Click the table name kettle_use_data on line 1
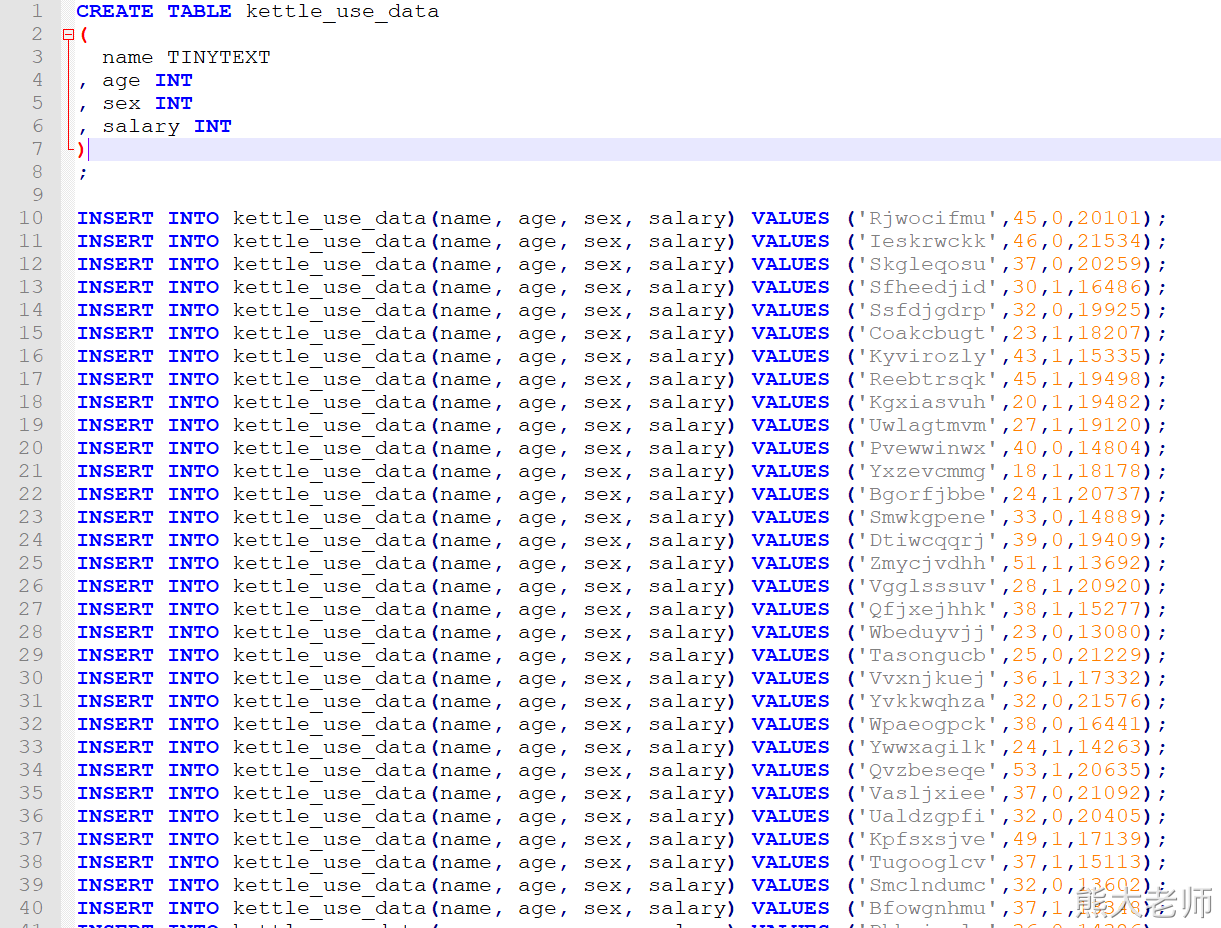The height and width of the screenshot is (928, 1221). pyautogui.click(x=342, y=12)
